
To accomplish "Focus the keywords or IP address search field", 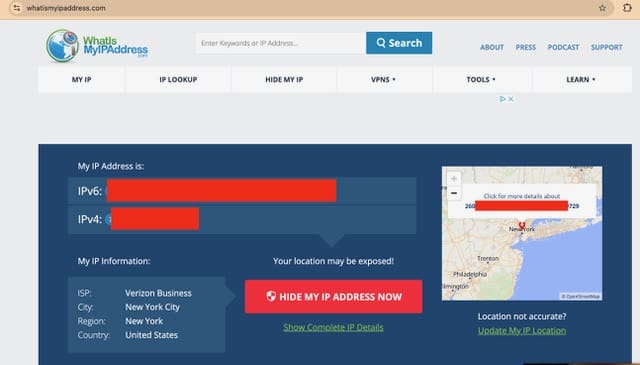I will 281,43.
